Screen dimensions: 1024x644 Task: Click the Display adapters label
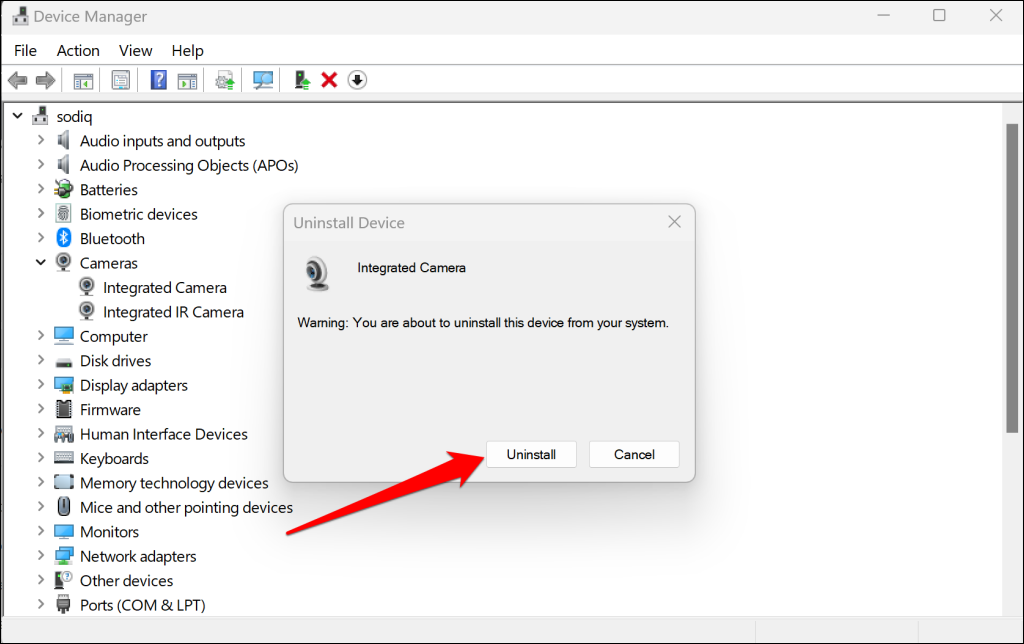click(133, 385)
